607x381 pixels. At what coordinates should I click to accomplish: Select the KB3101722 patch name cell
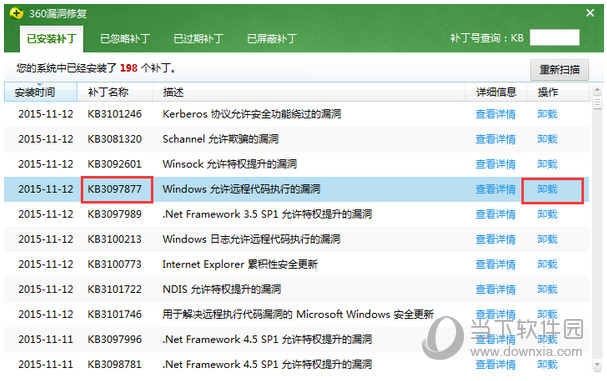115,289
